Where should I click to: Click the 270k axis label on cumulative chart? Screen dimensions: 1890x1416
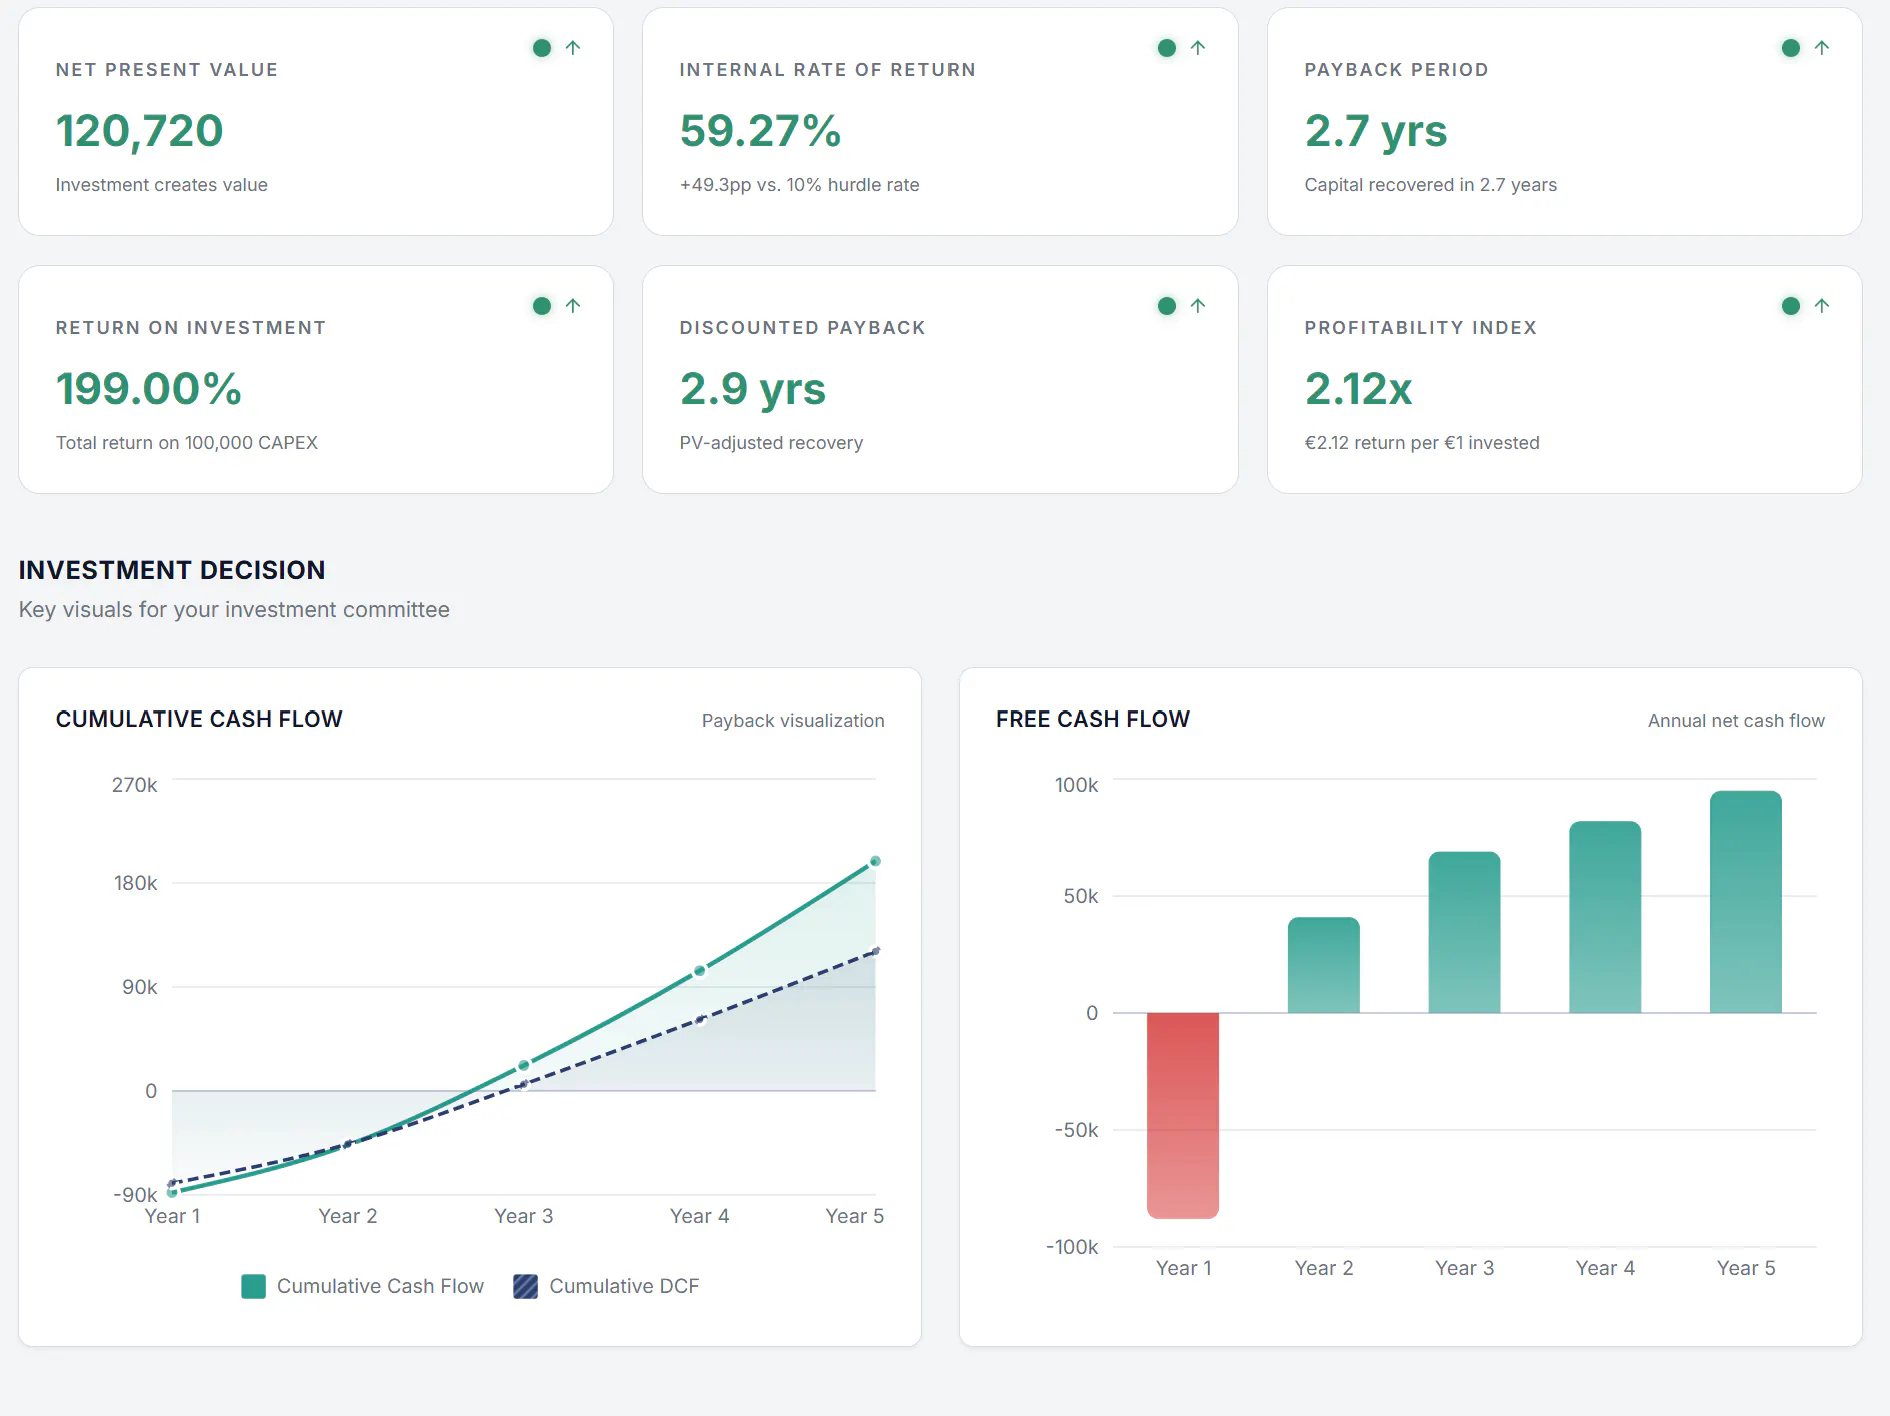pos(135,785)
